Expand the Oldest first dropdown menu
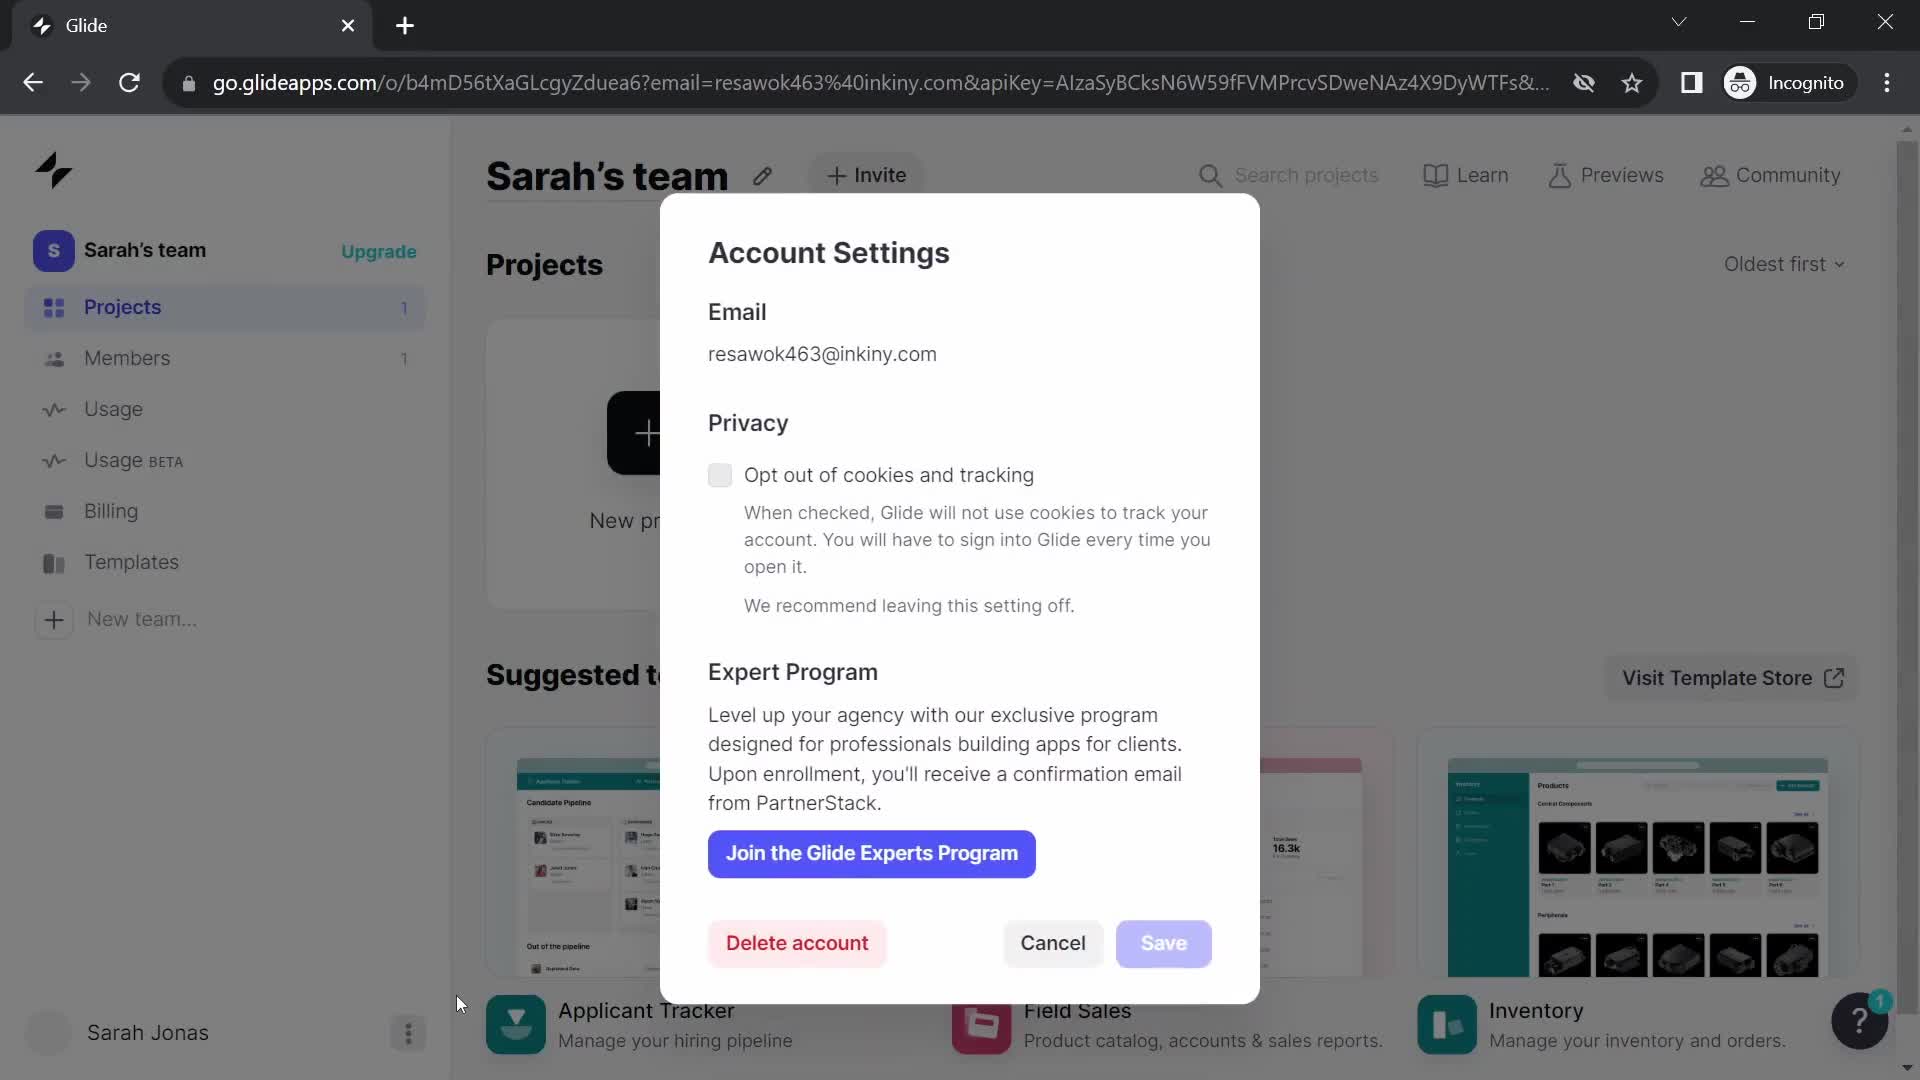Viewport: 1920px width, 1080px height. coord(1784,264)
